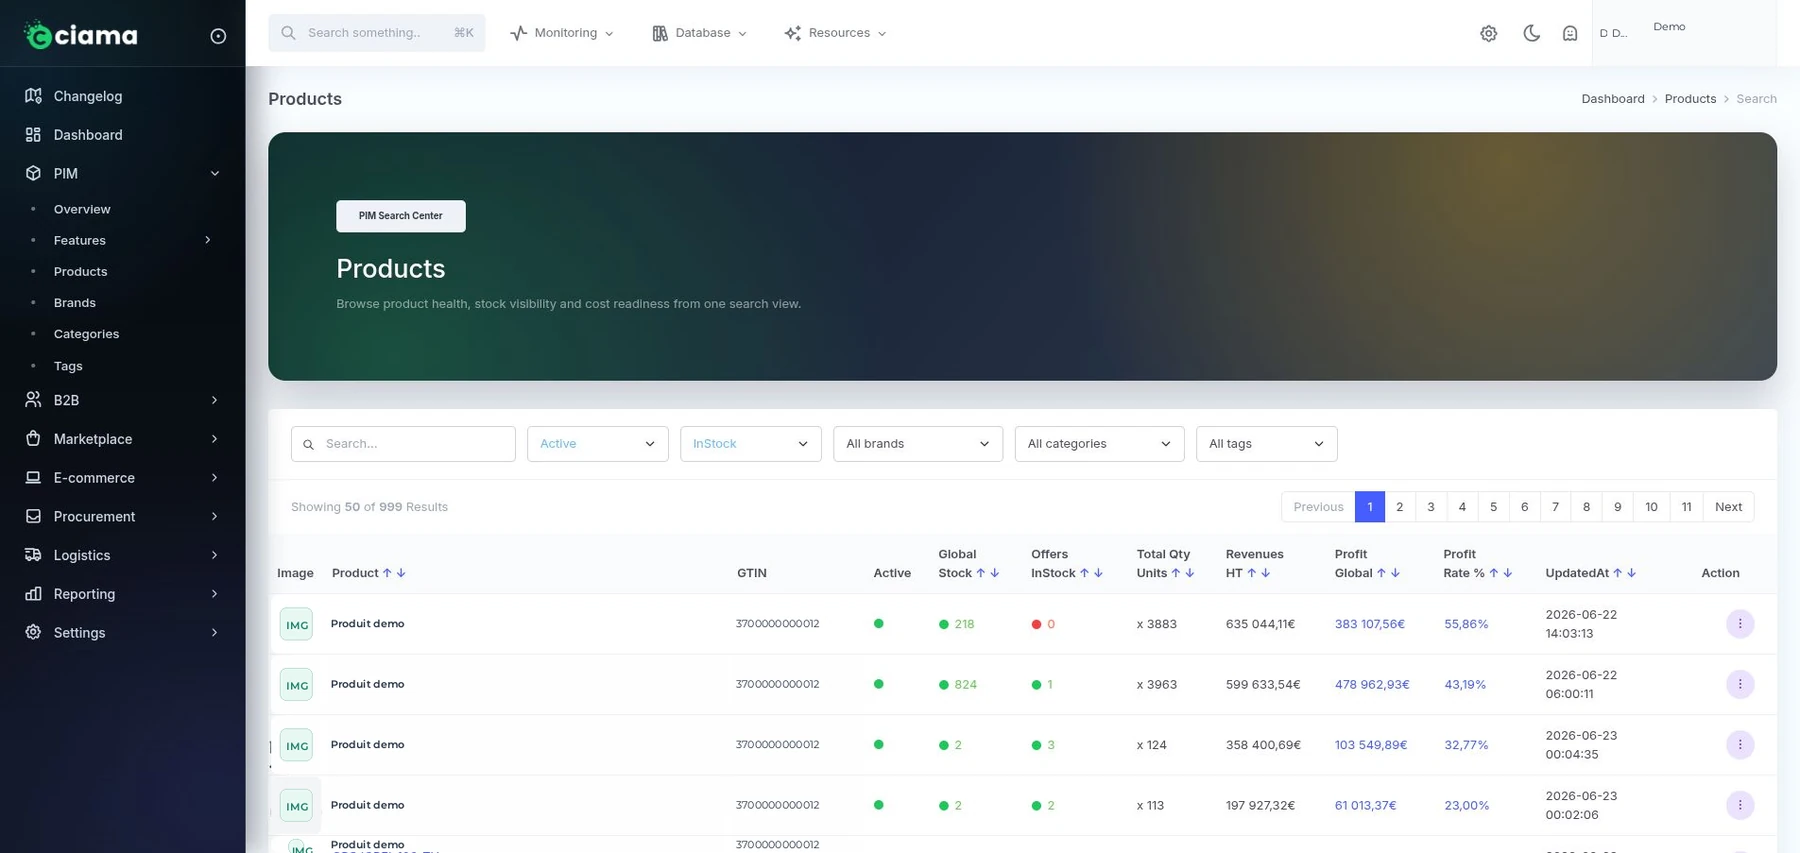Screen dimensions: 1800x853
Task: Open Categories in PIM submenu
Action: 86,334
